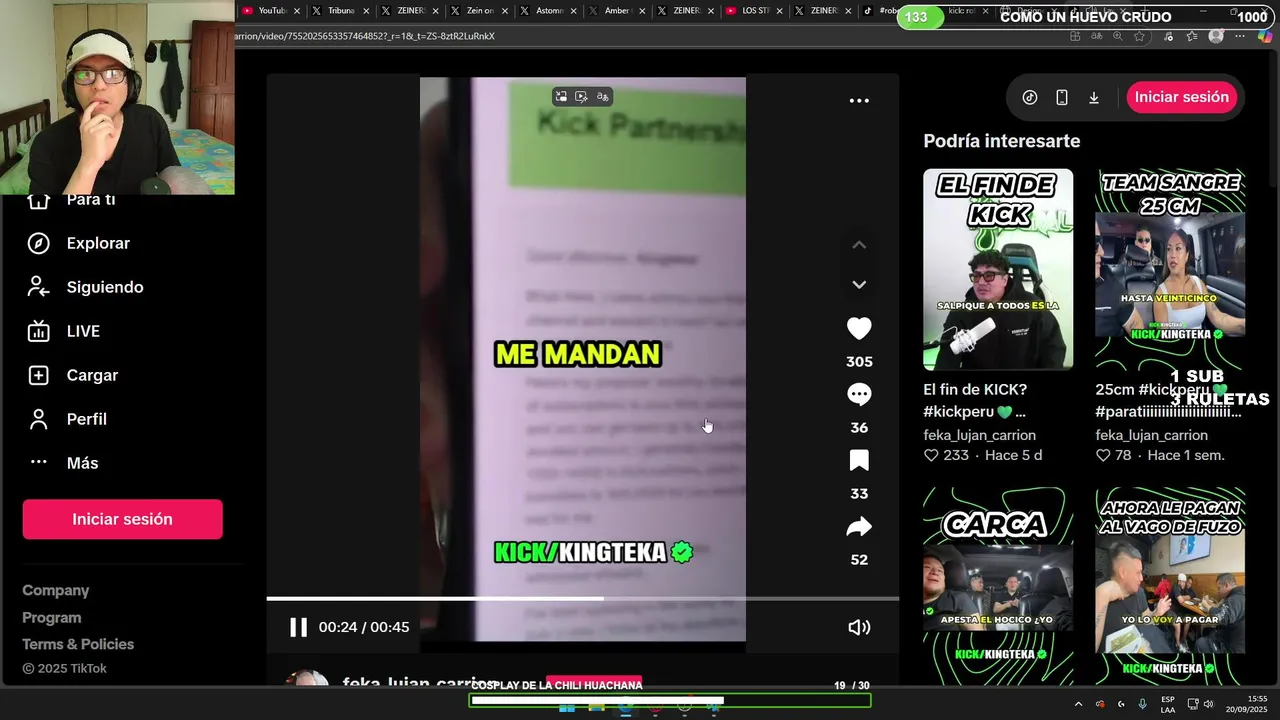Click the '25cm #kickperu' caption
This screenshot has height=720, width=1280.
coord(1168,400)
